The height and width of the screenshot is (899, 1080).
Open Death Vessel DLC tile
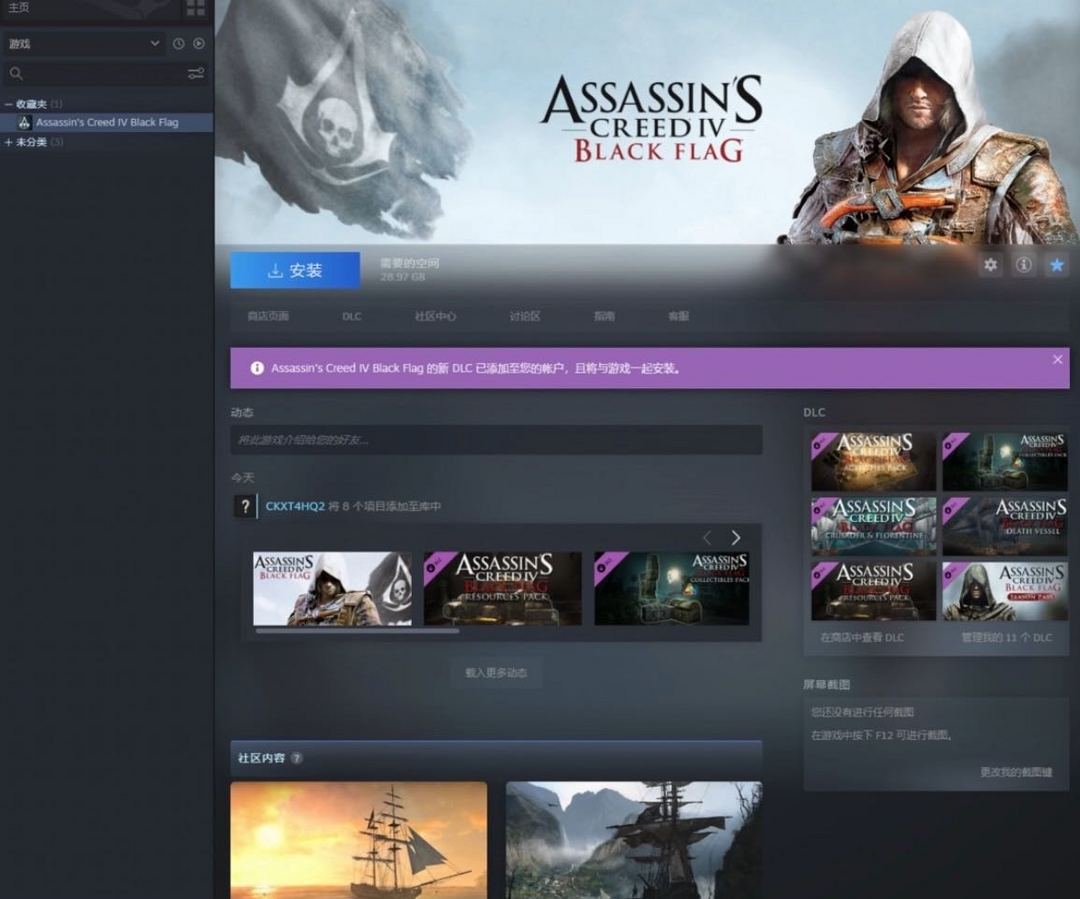coord(1005,526)
